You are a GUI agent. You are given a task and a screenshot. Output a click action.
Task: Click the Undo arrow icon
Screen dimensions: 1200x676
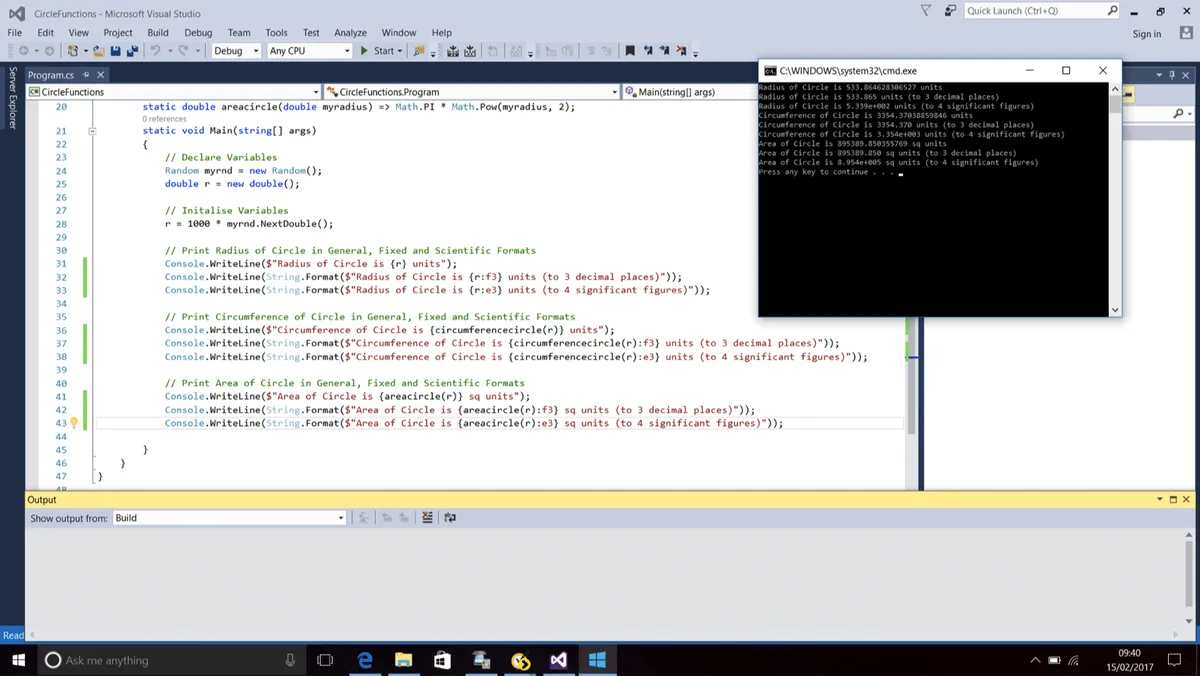pyautogui.click(x=156, y=51)
